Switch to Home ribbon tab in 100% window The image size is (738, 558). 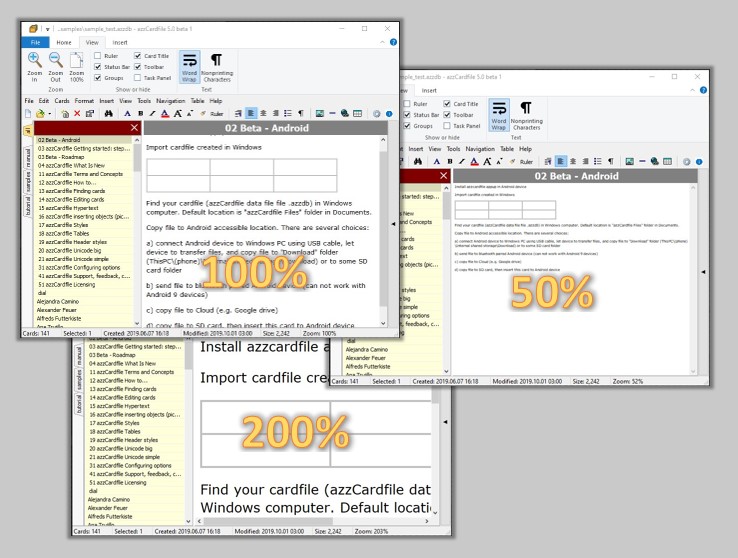tap(64, 42)
